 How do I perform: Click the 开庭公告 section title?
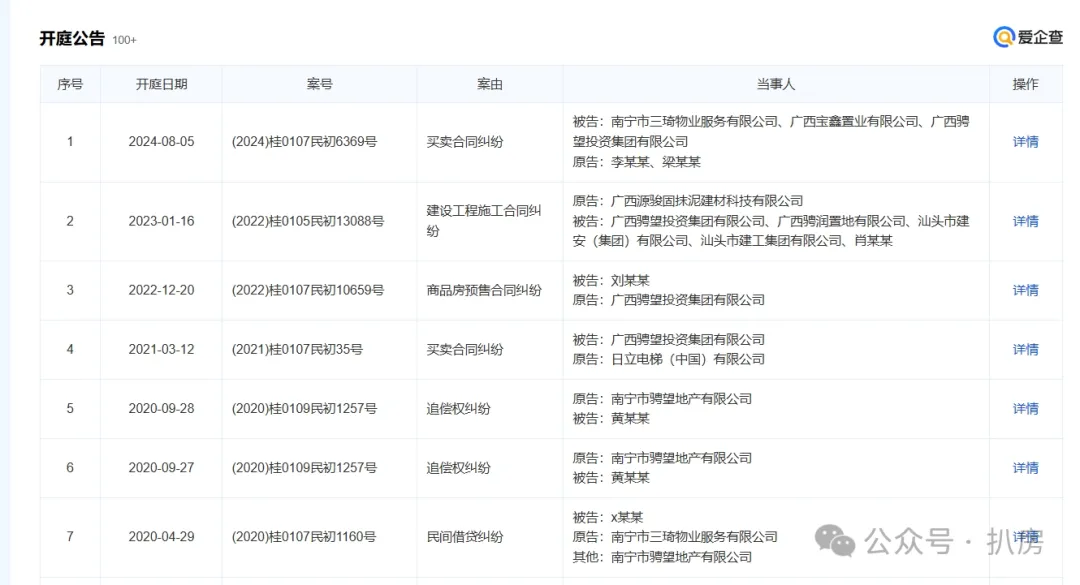72,39
